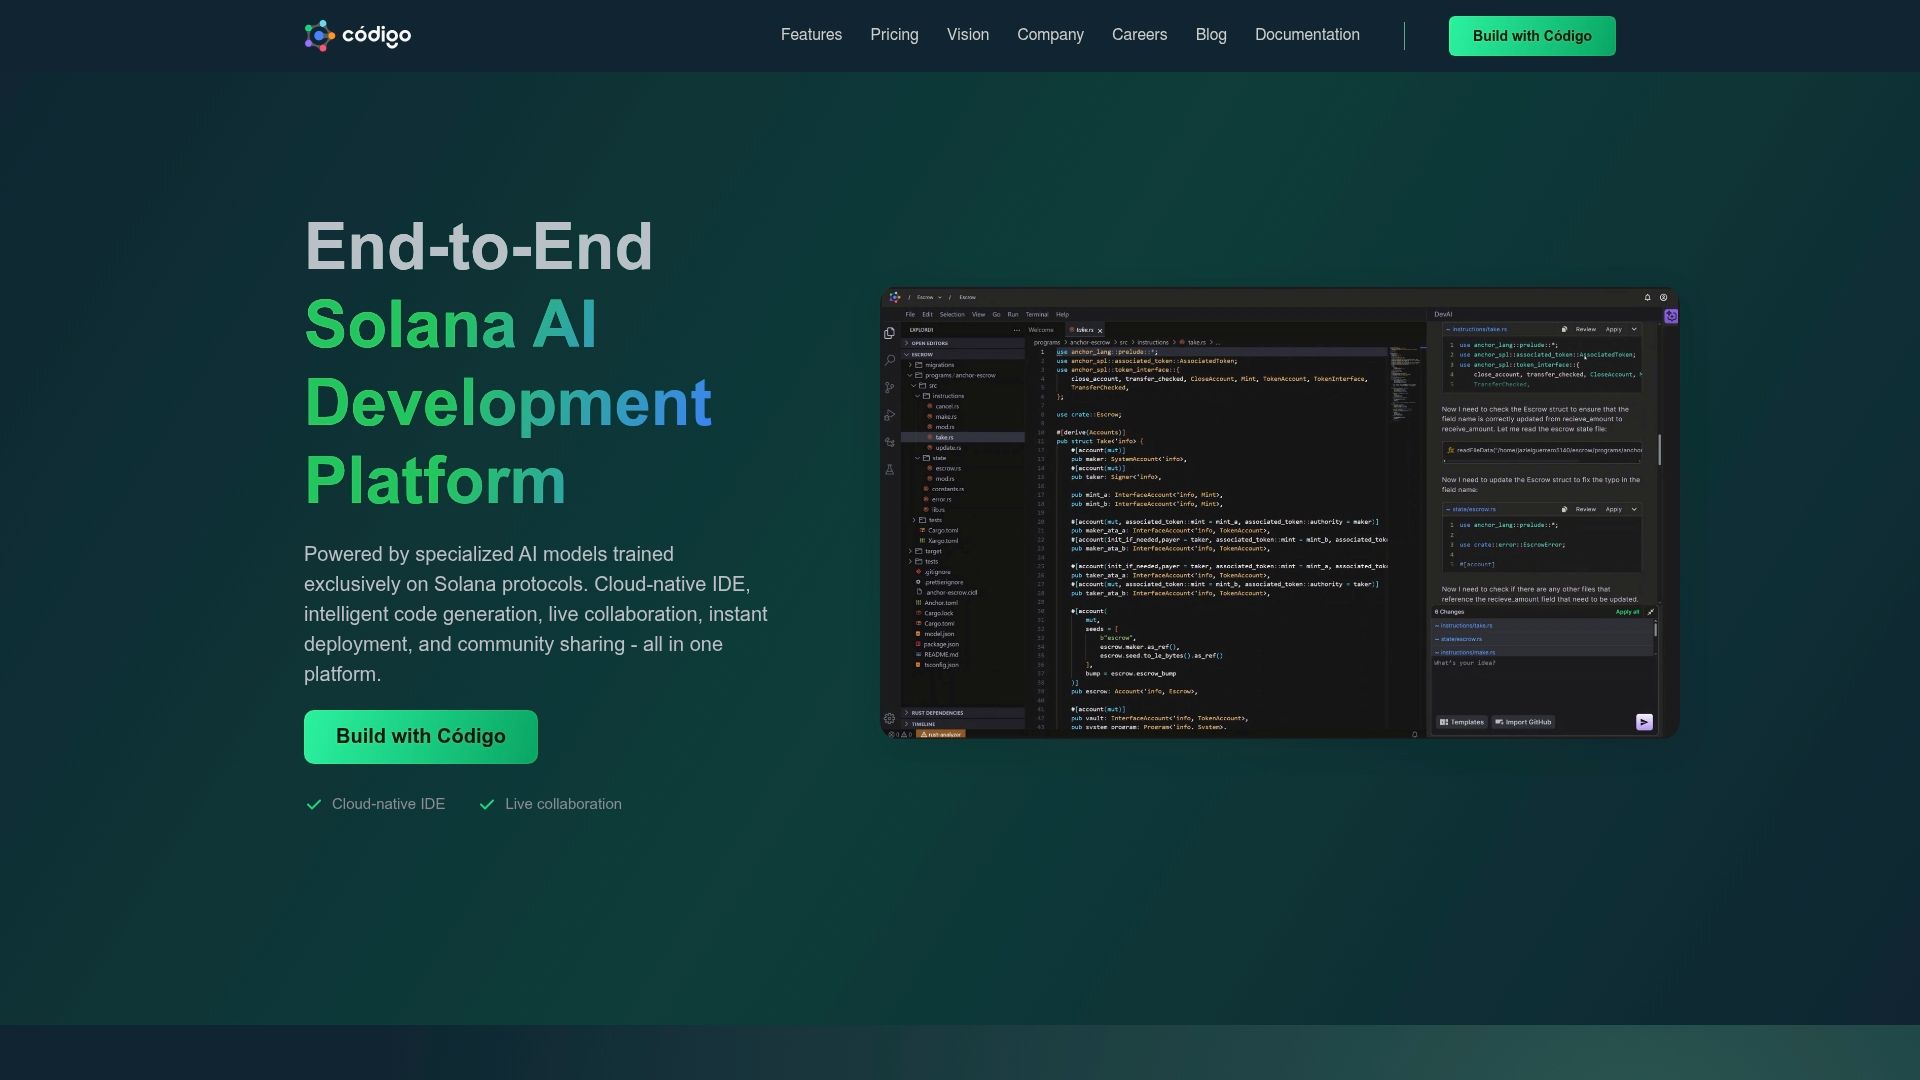Viewport: 1920px width, 1080px height.
Task: Open the Run menu in IDE
Action: click(x=1013, y=314)
